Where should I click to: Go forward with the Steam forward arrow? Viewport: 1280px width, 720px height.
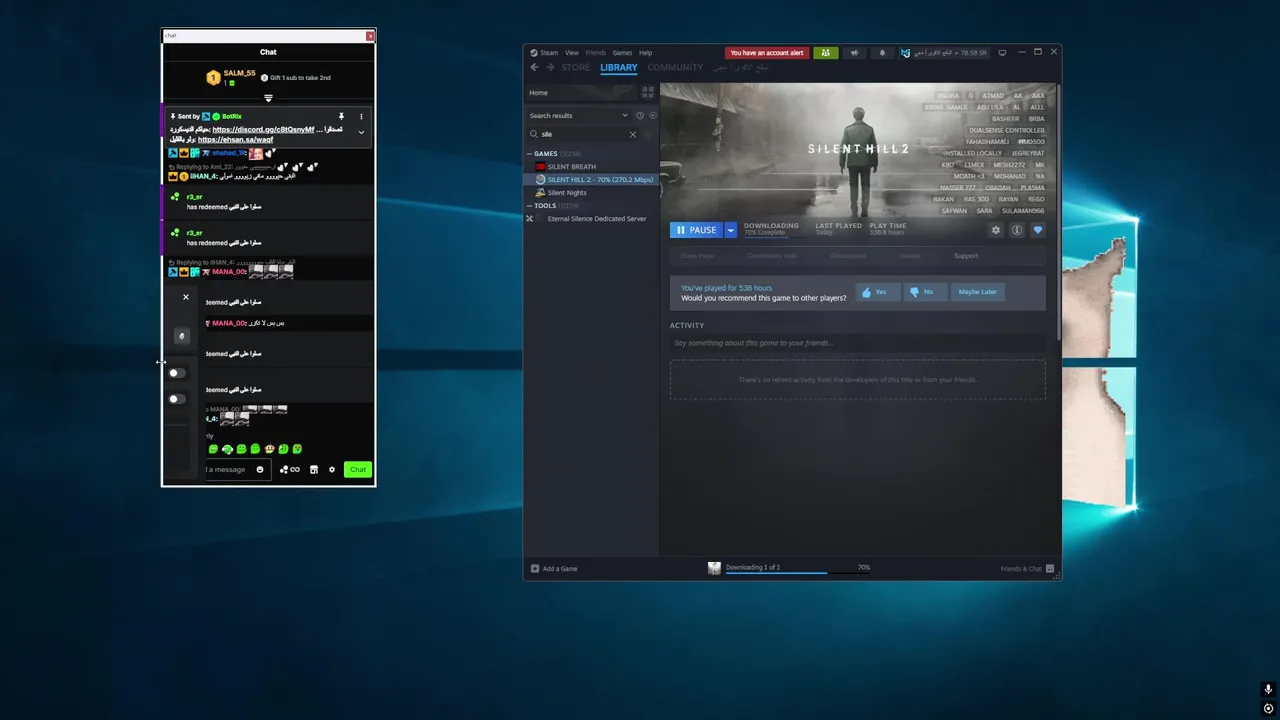pos(550,68)
